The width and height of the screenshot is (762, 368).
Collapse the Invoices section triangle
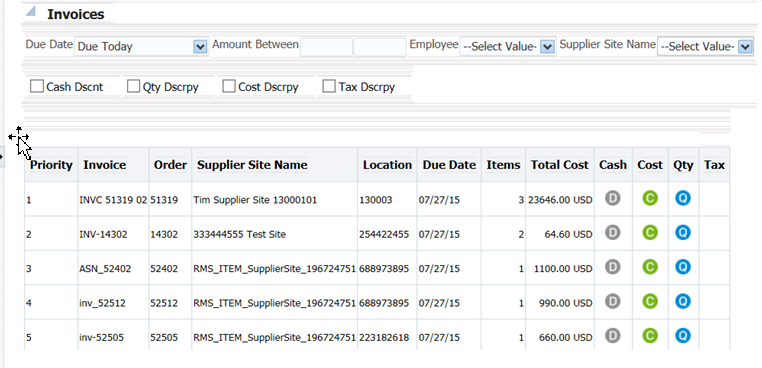(31, 11)
